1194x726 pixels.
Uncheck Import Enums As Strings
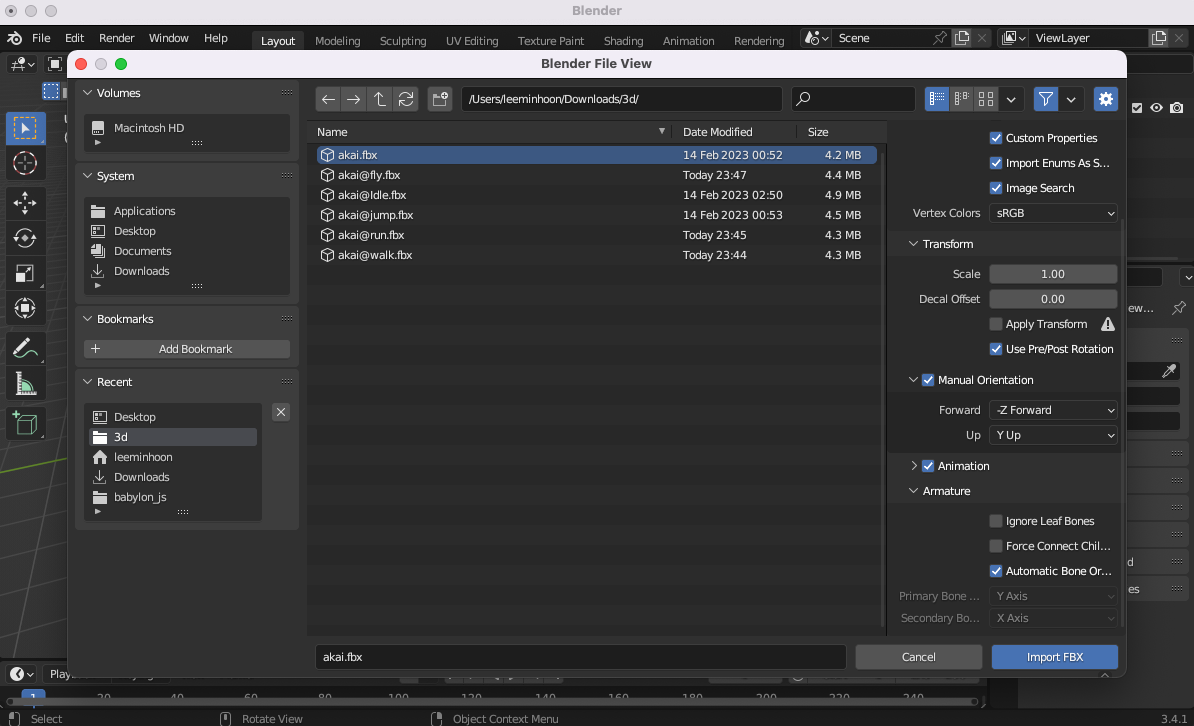point(995,163)
